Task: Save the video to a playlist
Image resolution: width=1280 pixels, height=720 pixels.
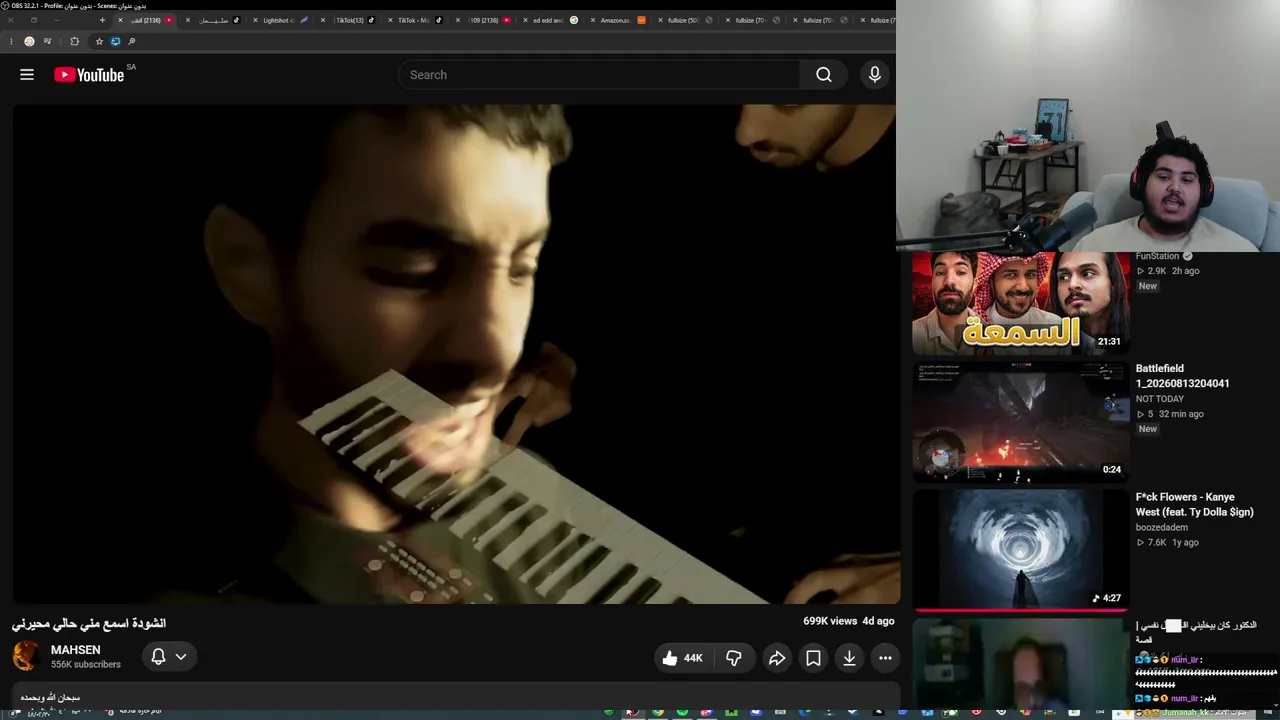Action: click(813, 658)
